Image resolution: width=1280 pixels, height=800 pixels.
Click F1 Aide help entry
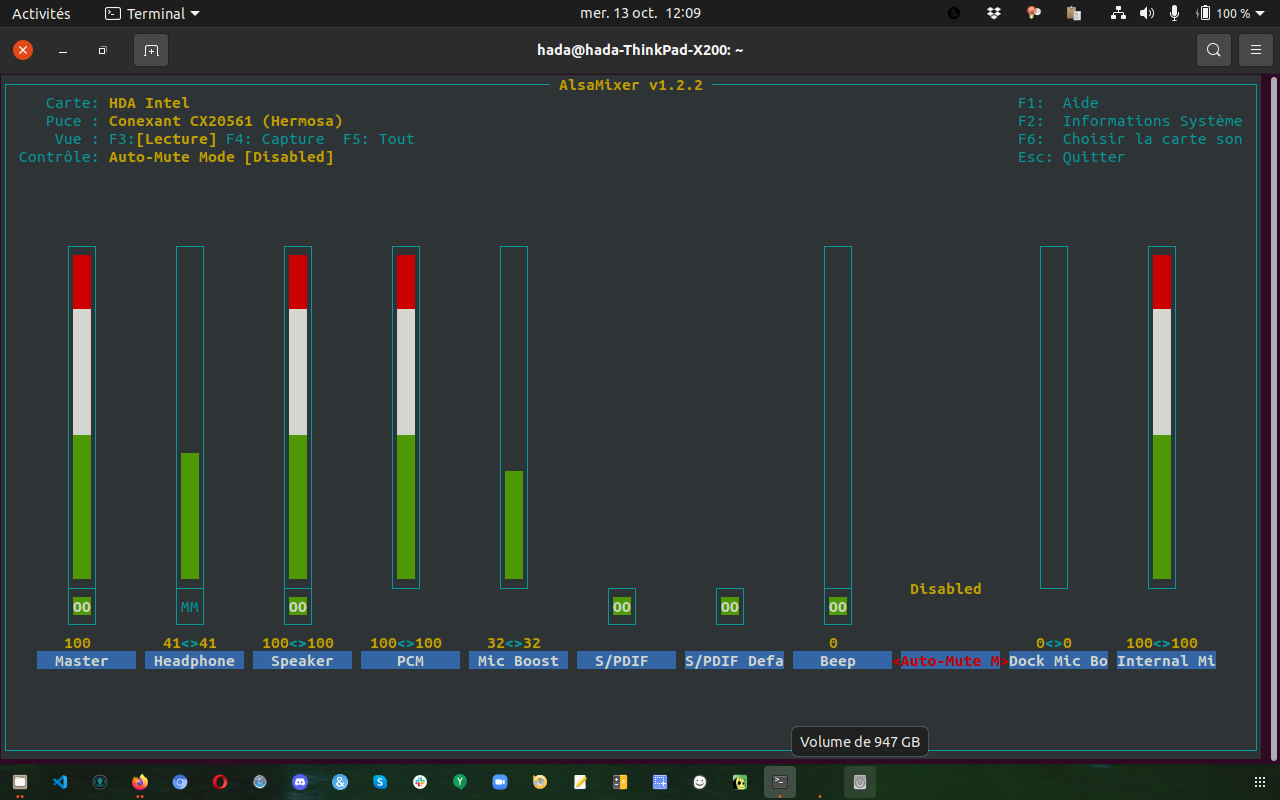pos(1058,103)
